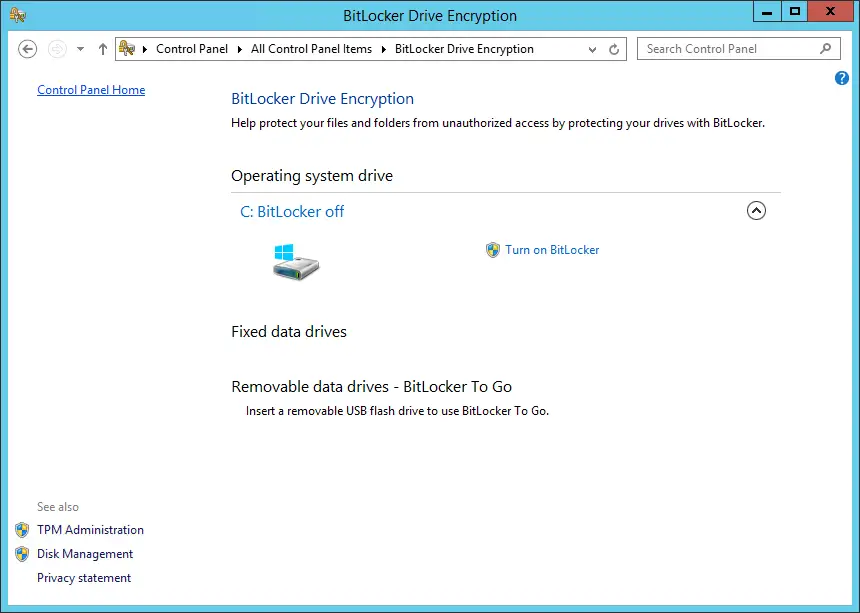Viewport: 860px width, 613px height.
Task: Click the shield icon beside Turn on BitLocker
Action: [492, 250]
